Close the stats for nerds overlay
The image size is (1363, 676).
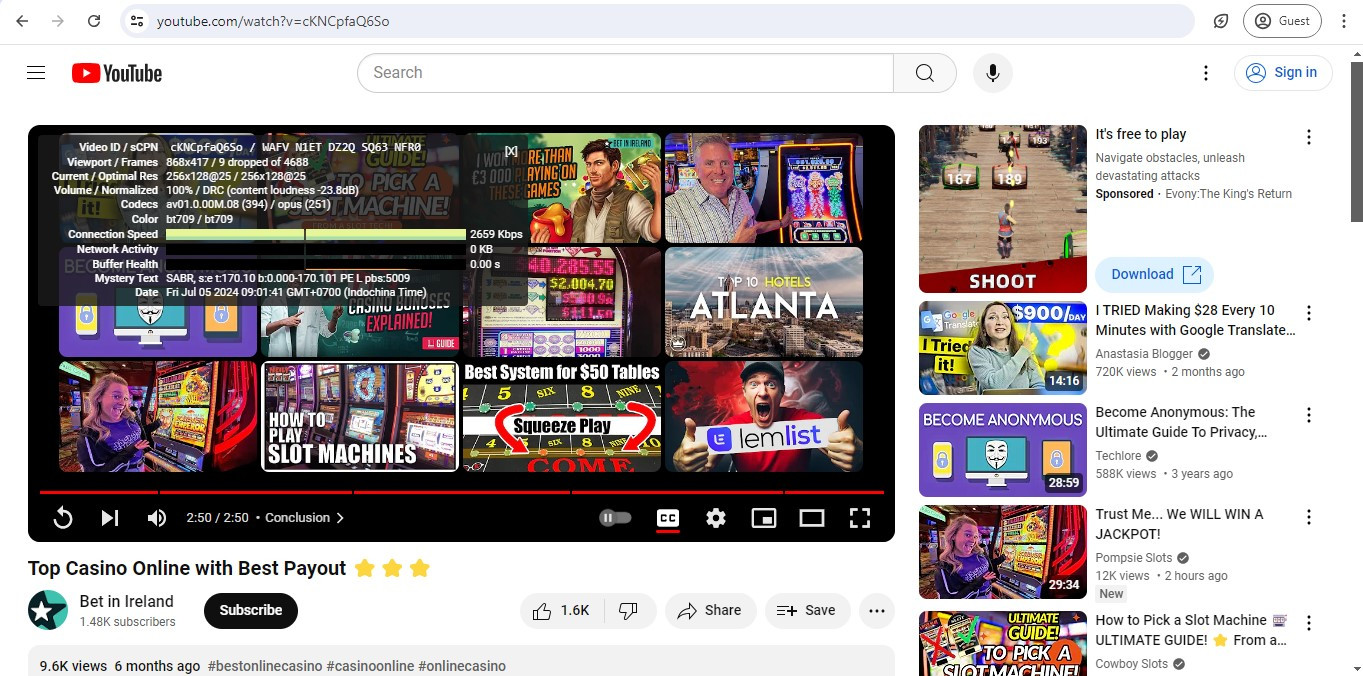click(x=511, y=151)
